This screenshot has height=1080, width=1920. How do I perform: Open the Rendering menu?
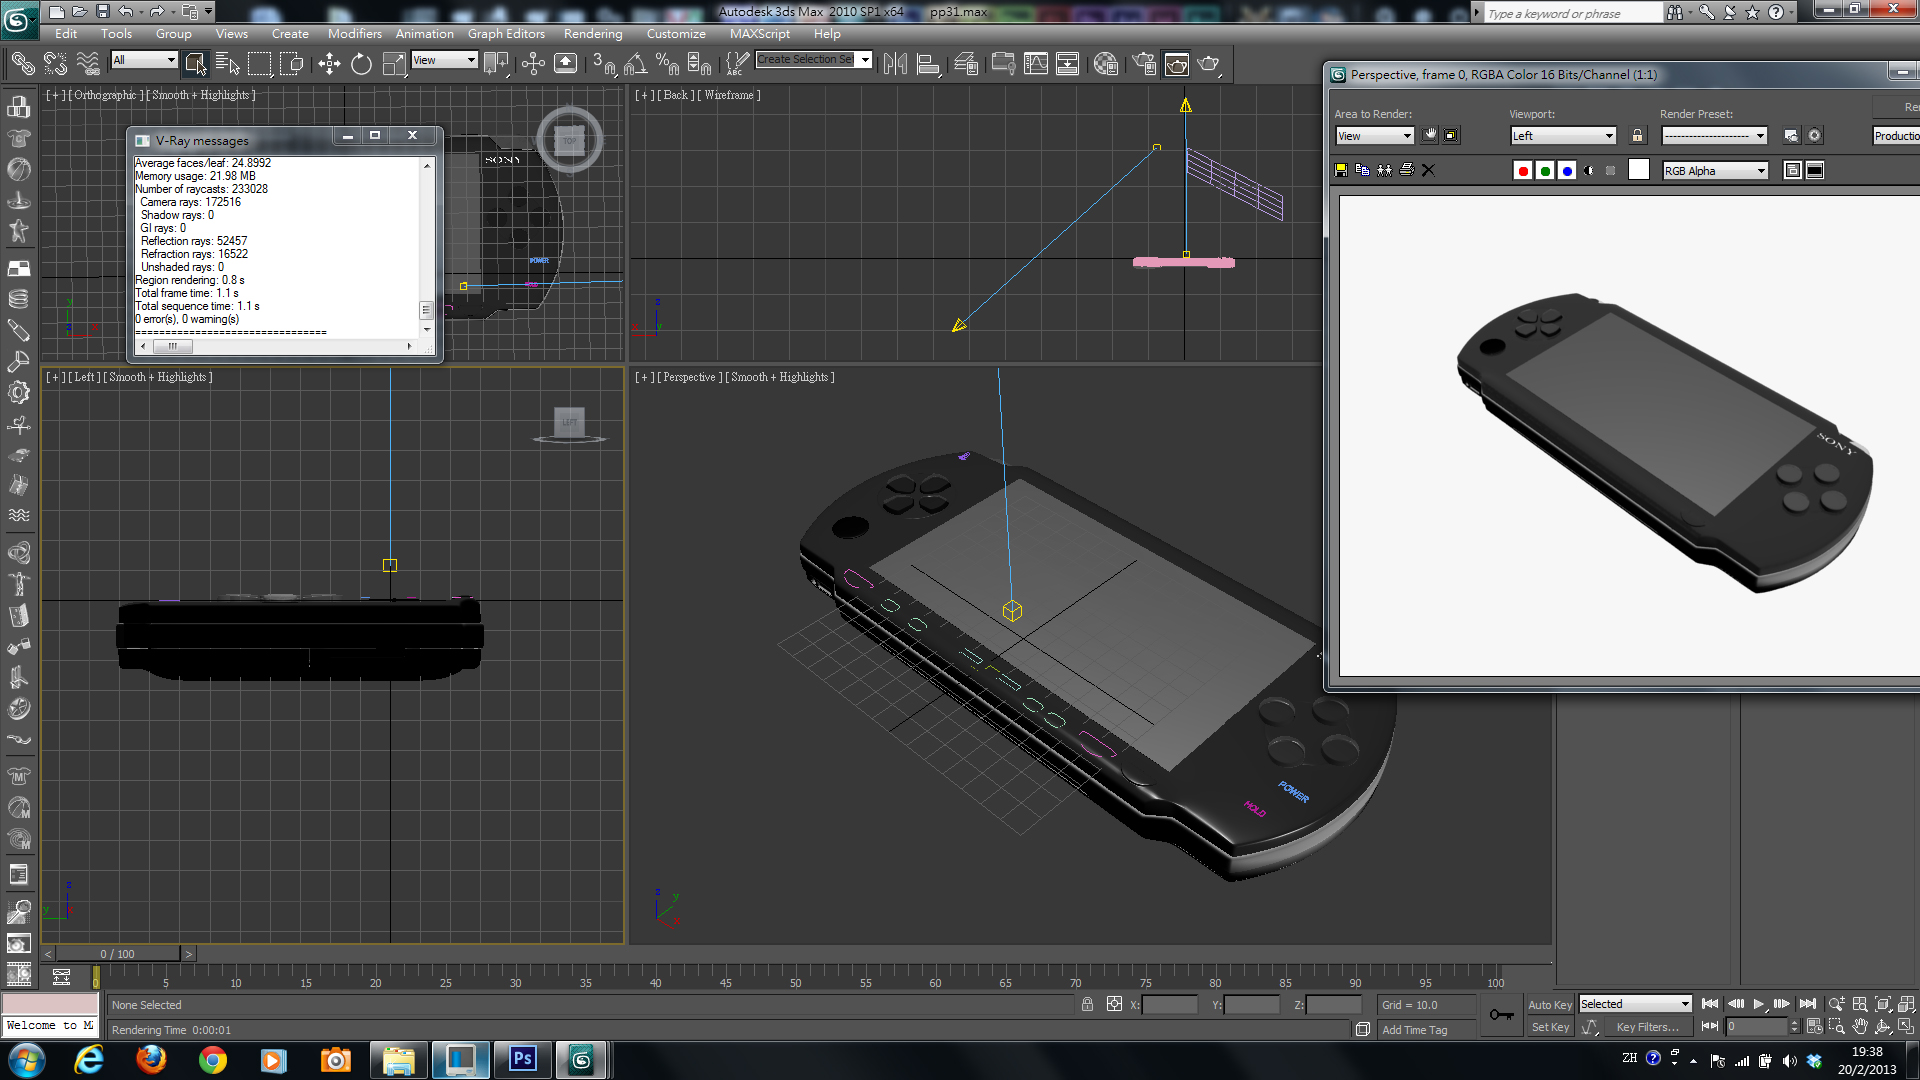[592, 33]
